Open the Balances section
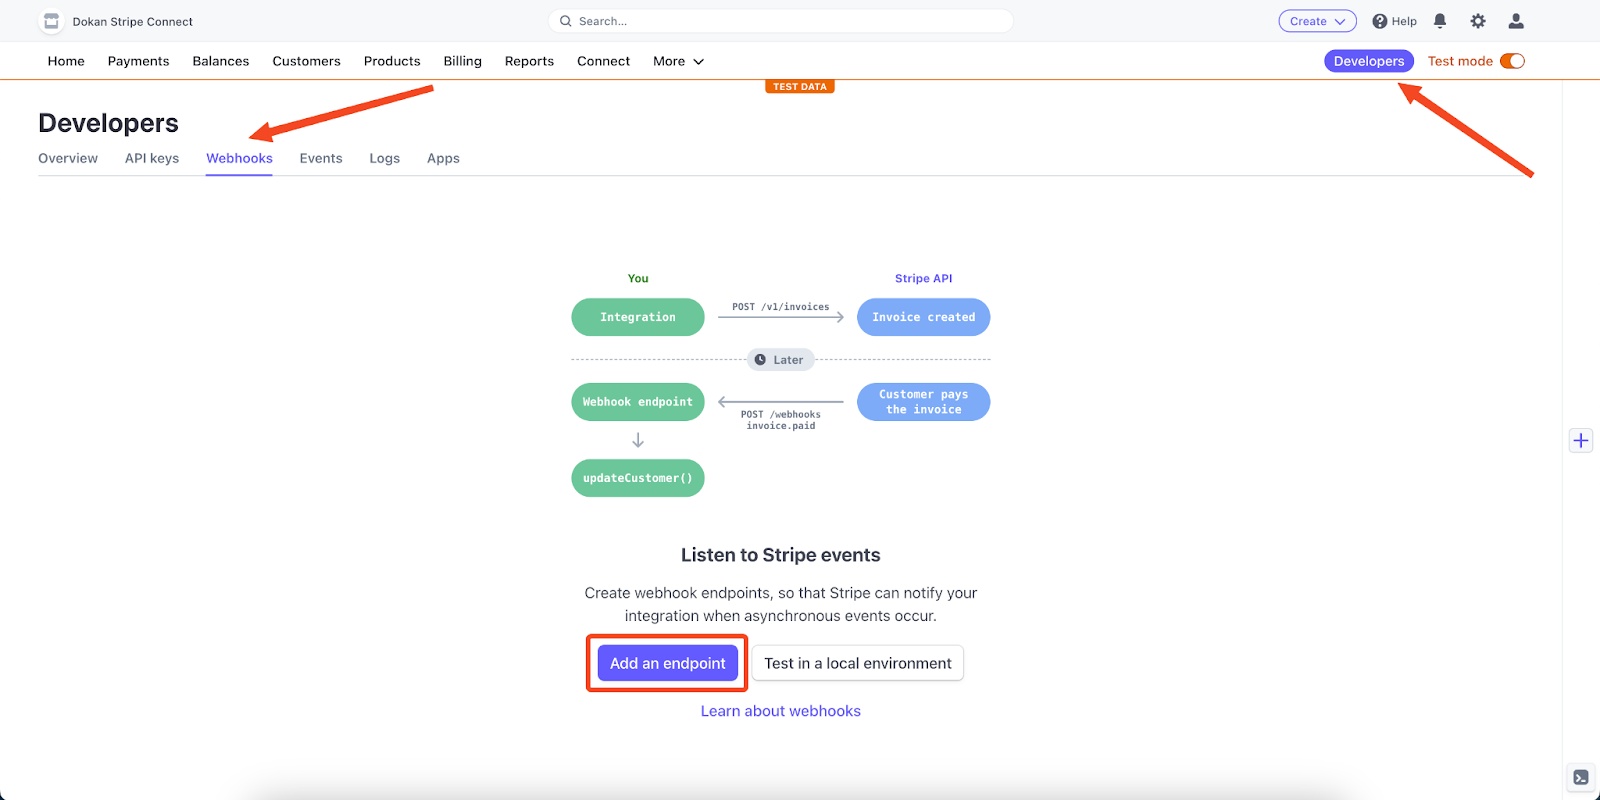The height and width of the screenshot is (800, 1600). [221, 61]
